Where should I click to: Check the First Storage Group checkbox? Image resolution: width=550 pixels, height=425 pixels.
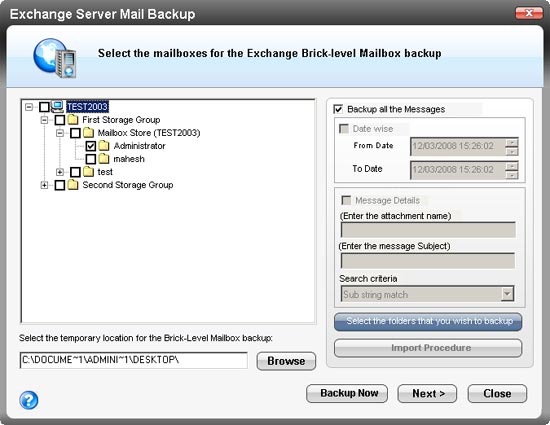(60, 120)
